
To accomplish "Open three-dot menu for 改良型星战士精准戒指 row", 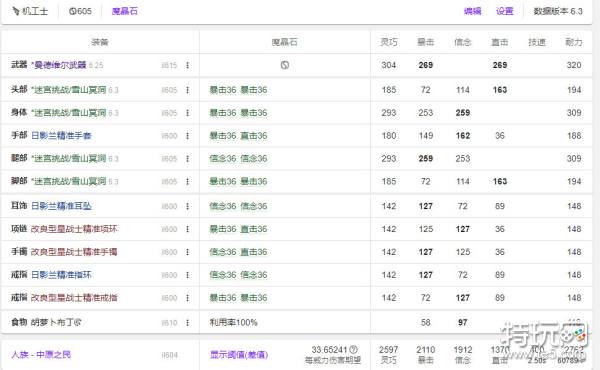I will tap(188, 298).
